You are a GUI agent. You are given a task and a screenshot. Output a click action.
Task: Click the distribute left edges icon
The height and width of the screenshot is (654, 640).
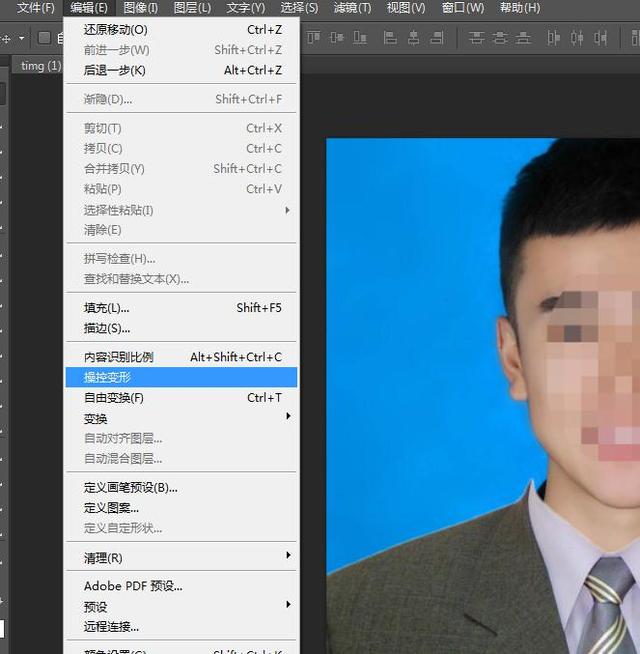pyautogui.click(x=553, y=38)
